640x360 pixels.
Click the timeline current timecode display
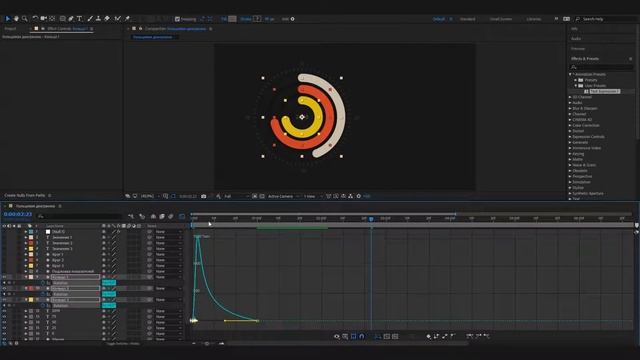click(18, 214)
